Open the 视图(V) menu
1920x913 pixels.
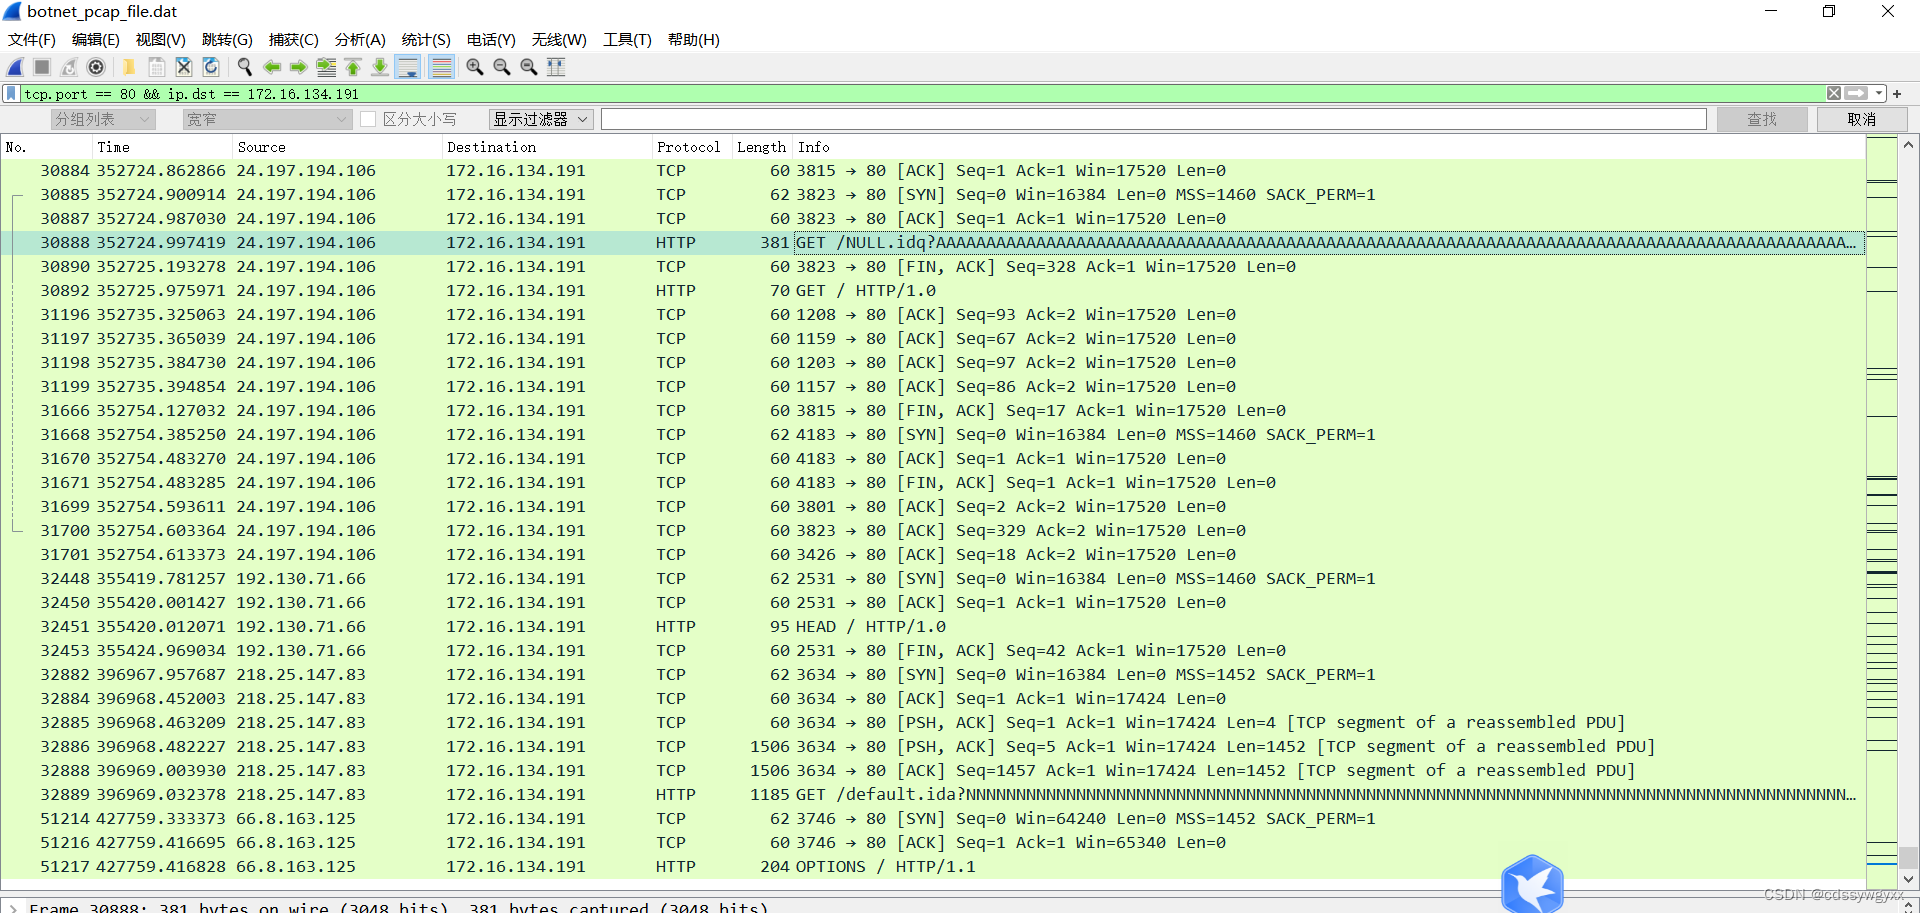pyautogui.click(x=161, y=40)
